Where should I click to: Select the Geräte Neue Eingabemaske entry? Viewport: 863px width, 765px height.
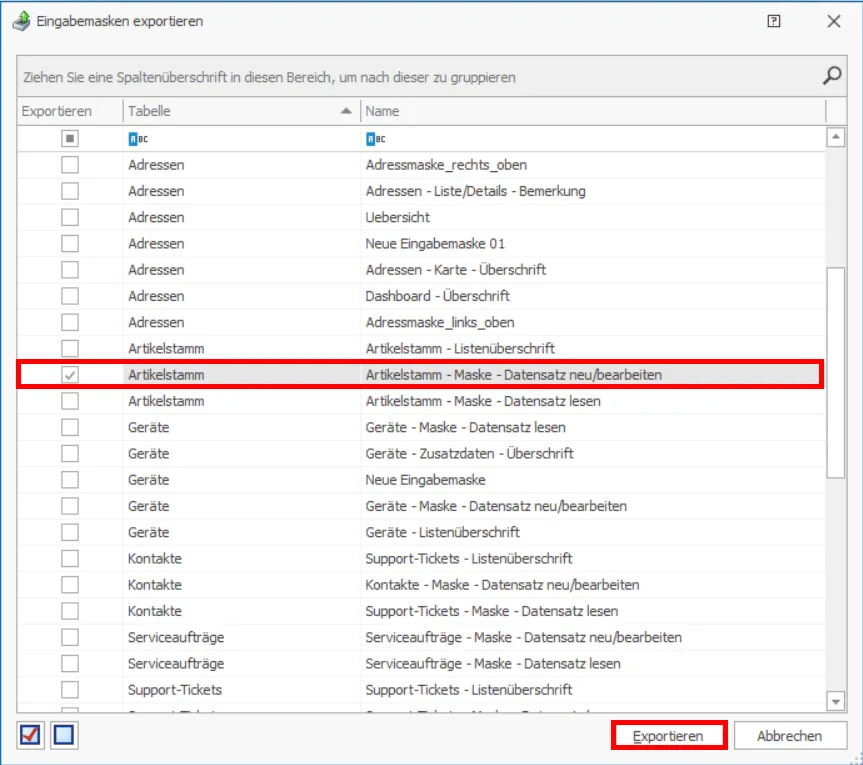425,480
